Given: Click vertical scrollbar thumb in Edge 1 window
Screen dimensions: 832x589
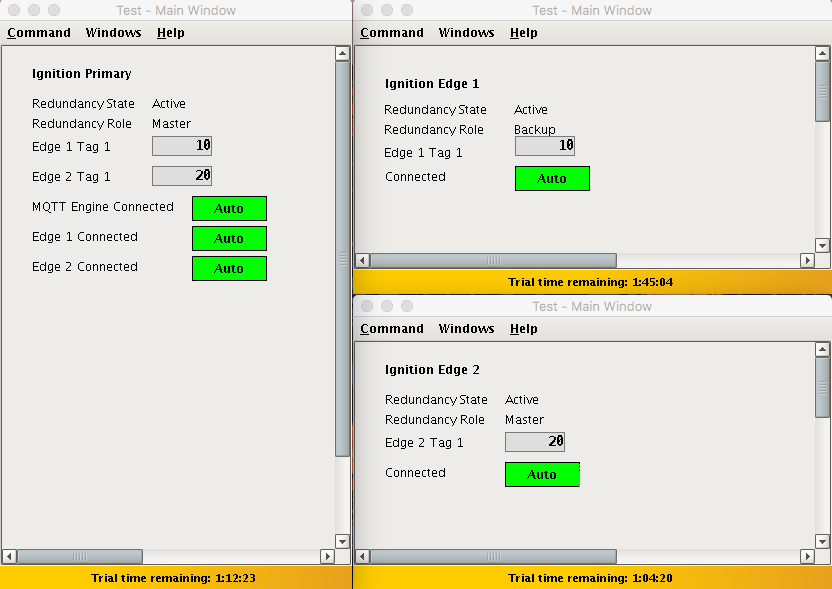Looking at the screenshot, I should [x=822, y=91].
